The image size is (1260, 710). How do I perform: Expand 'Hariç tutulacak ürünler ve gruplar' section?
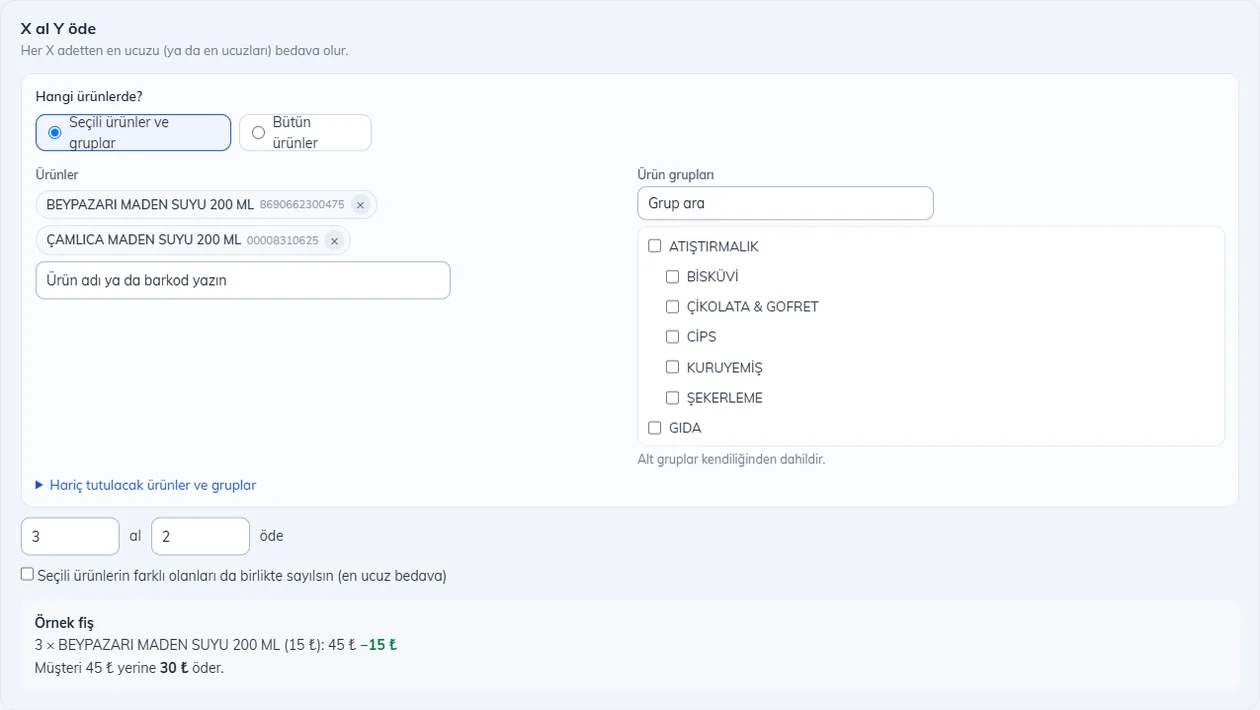pos(146,485)
